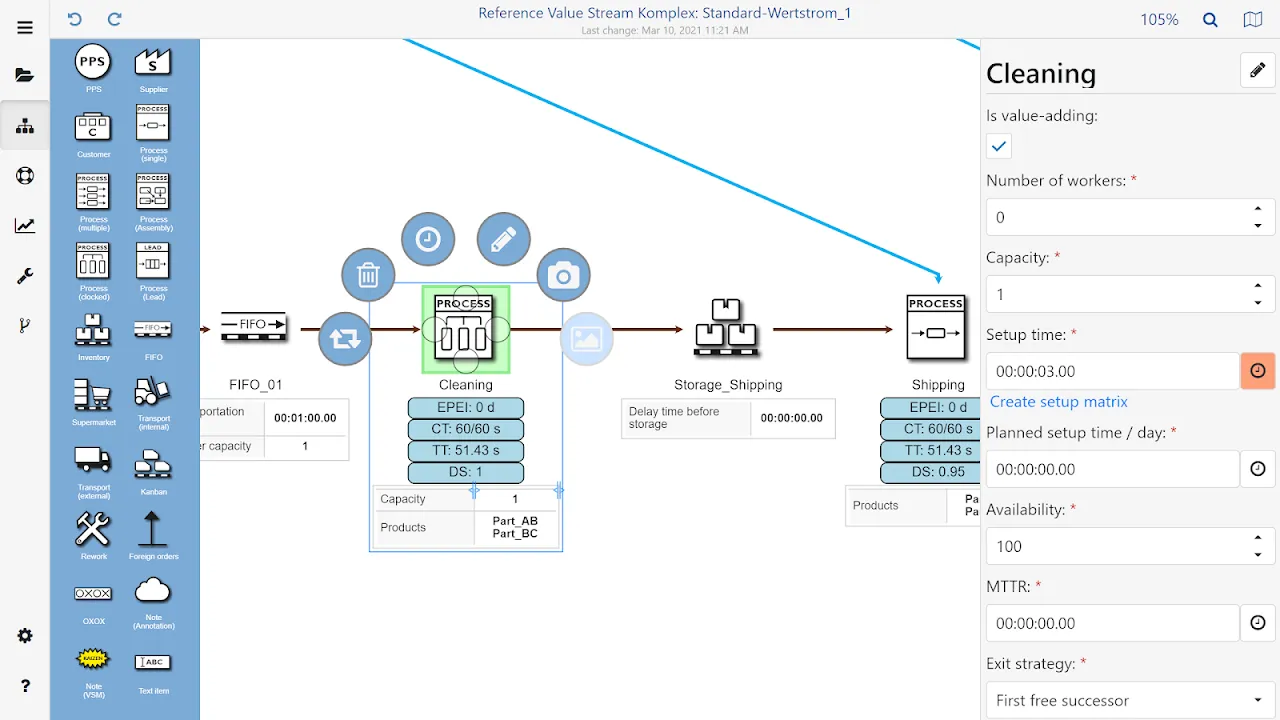Click the swap arrows circle button

tap(345, 339)
